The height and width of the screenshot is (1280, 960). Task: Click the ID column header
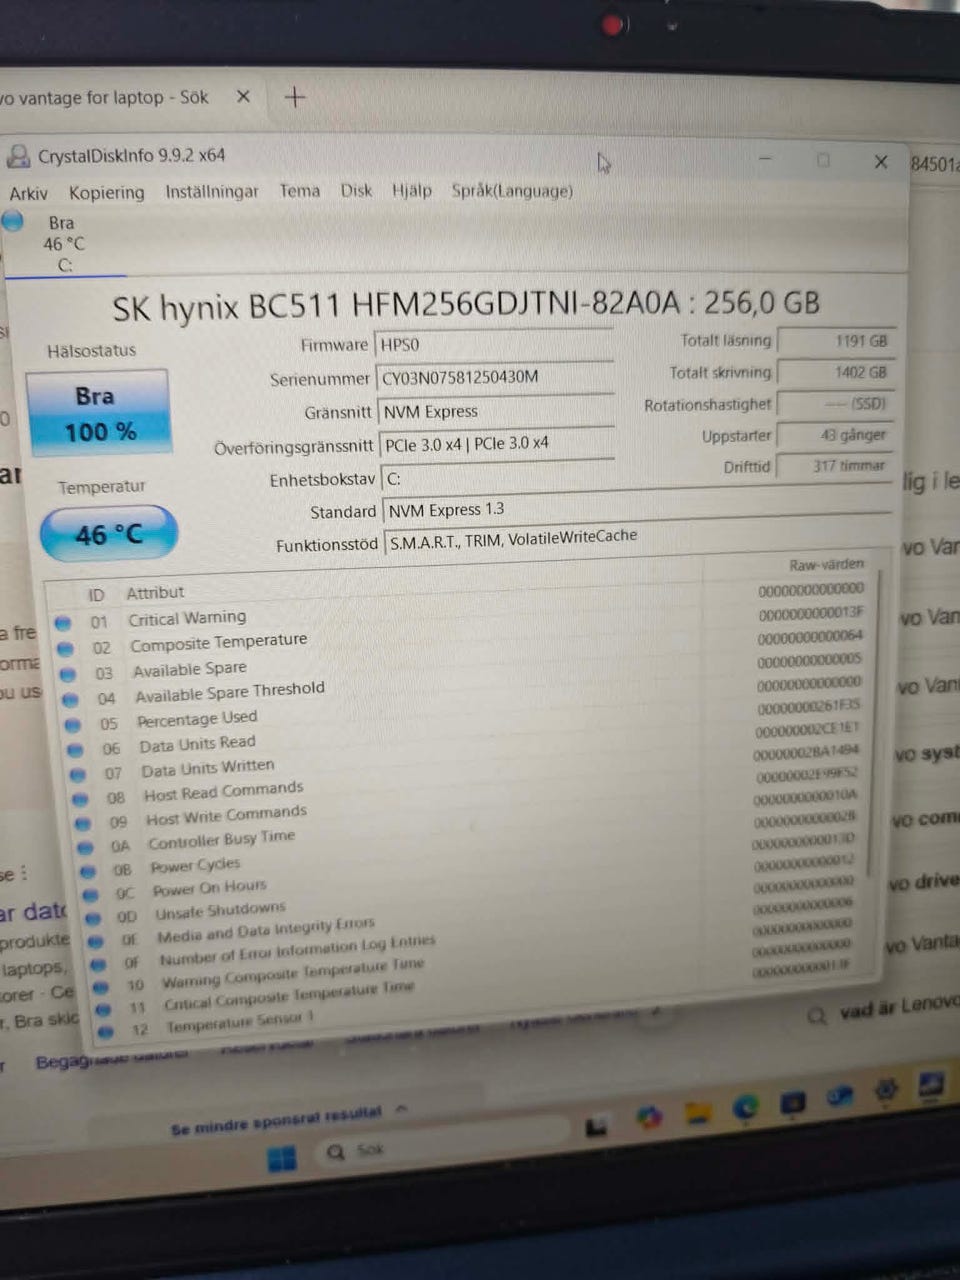(x=96, y=595)
